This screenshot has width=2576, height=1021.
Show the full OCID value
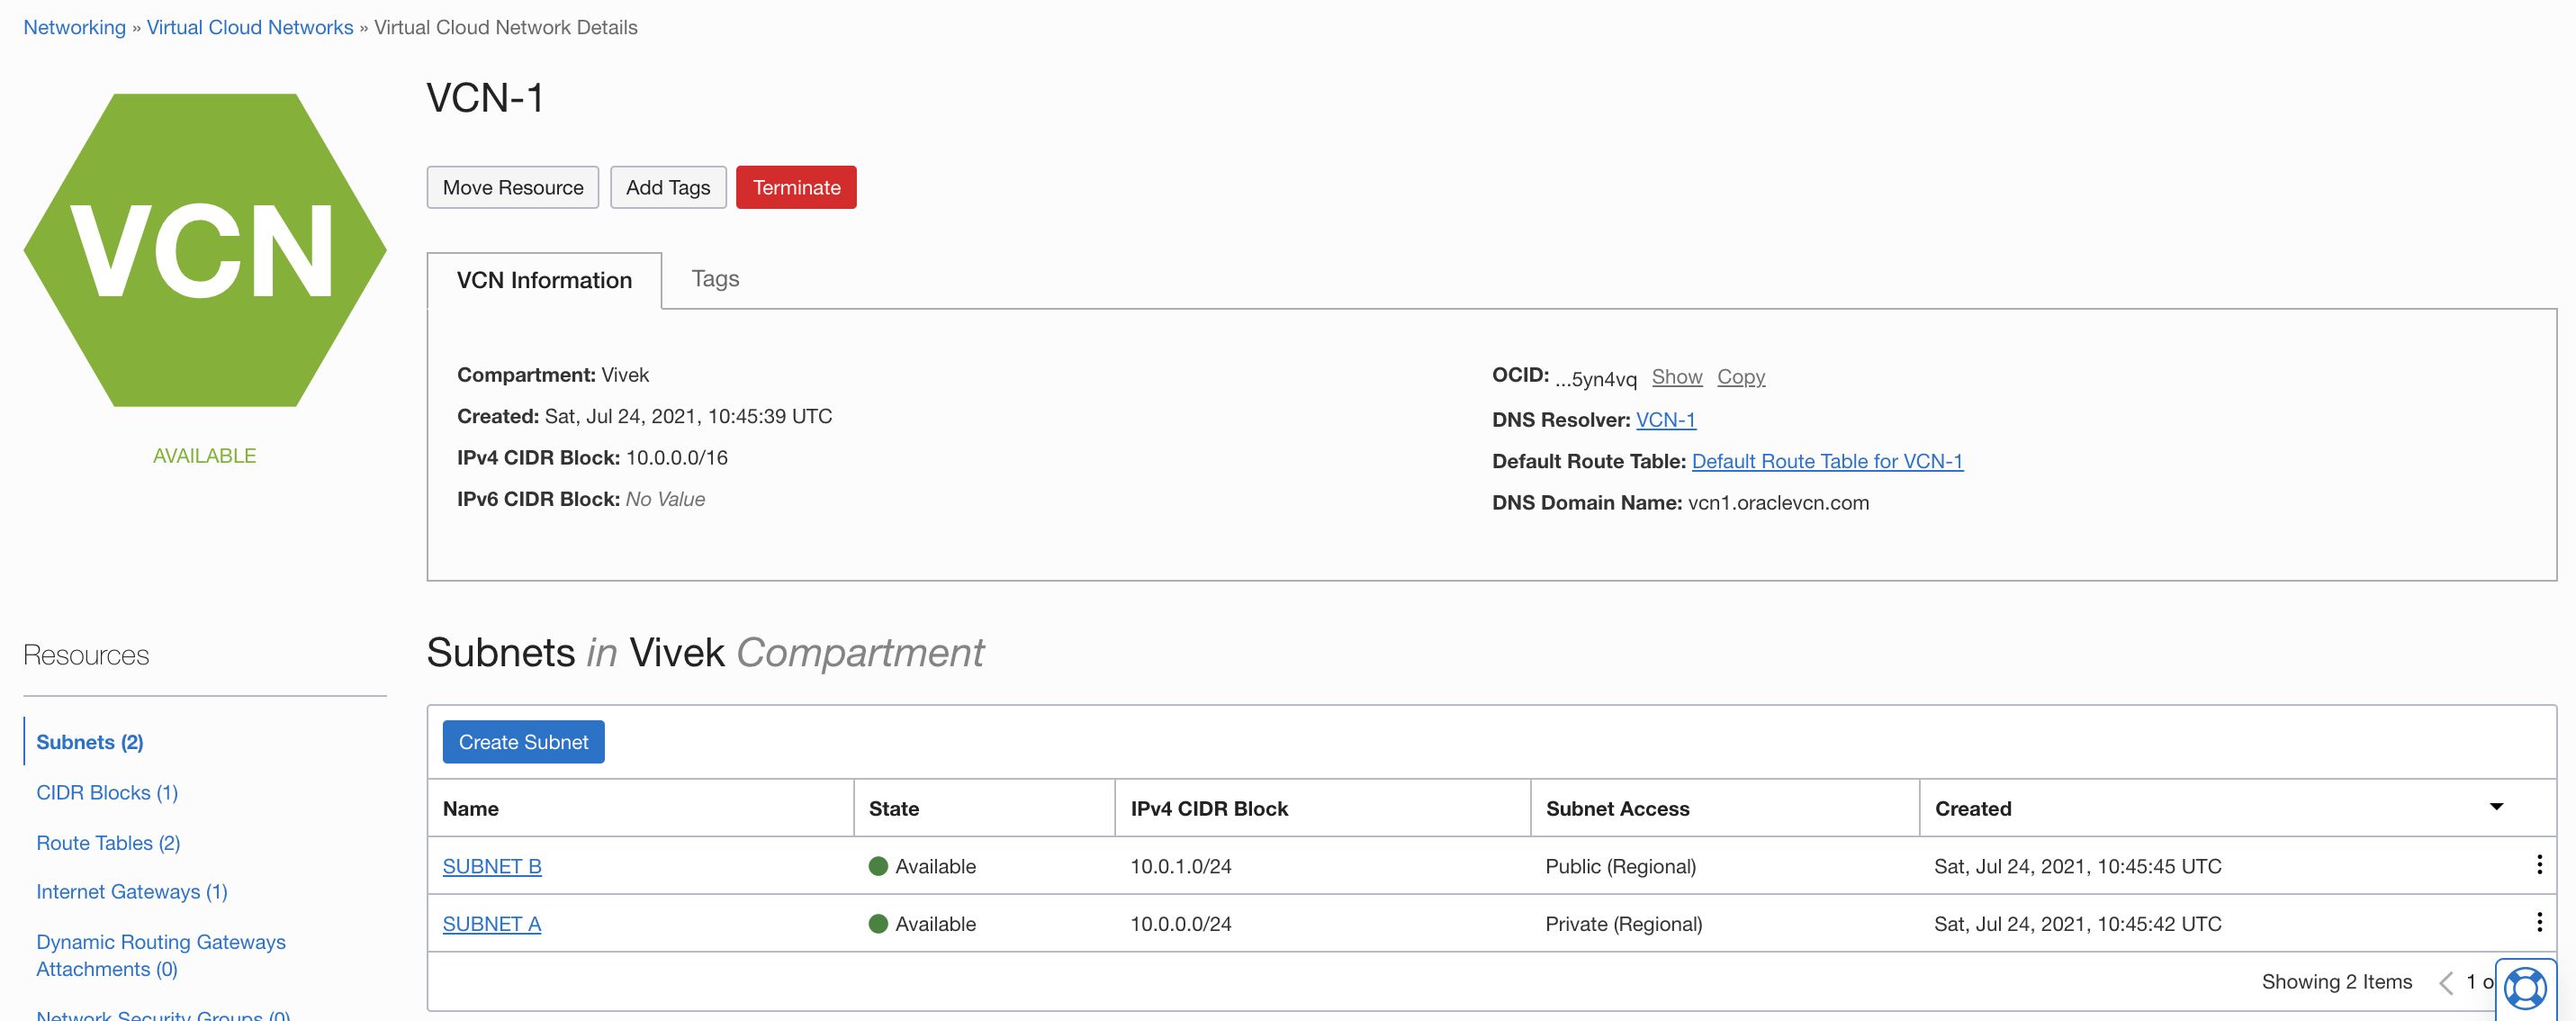[x=1677, y=377]
